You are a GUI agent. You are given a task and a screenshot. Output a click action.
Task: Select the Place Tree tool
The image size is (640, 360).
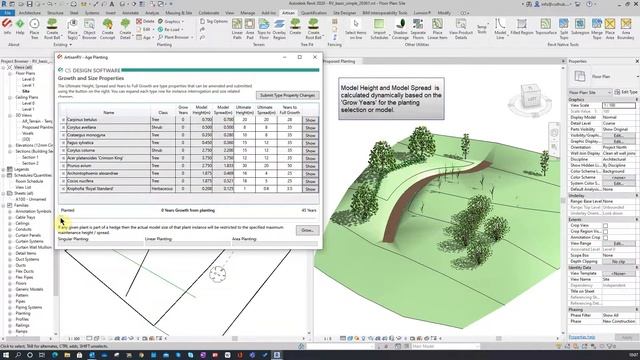tap(35, 29)
